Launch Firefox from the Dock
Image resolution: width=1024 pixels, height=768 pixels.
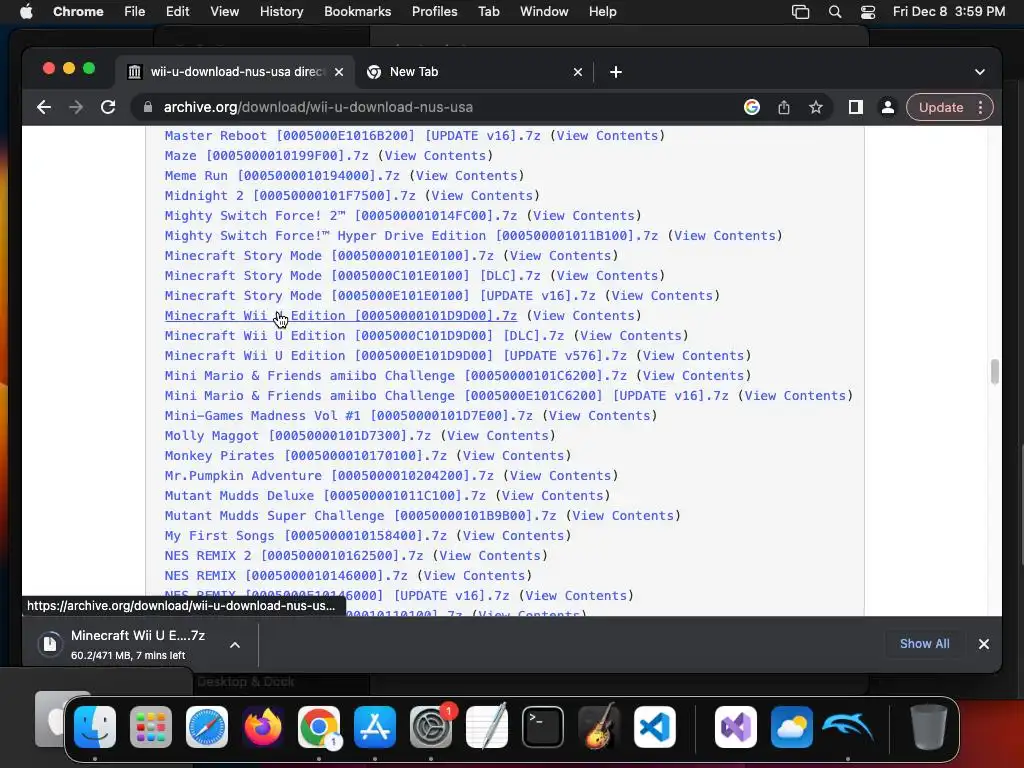point(263,726)
